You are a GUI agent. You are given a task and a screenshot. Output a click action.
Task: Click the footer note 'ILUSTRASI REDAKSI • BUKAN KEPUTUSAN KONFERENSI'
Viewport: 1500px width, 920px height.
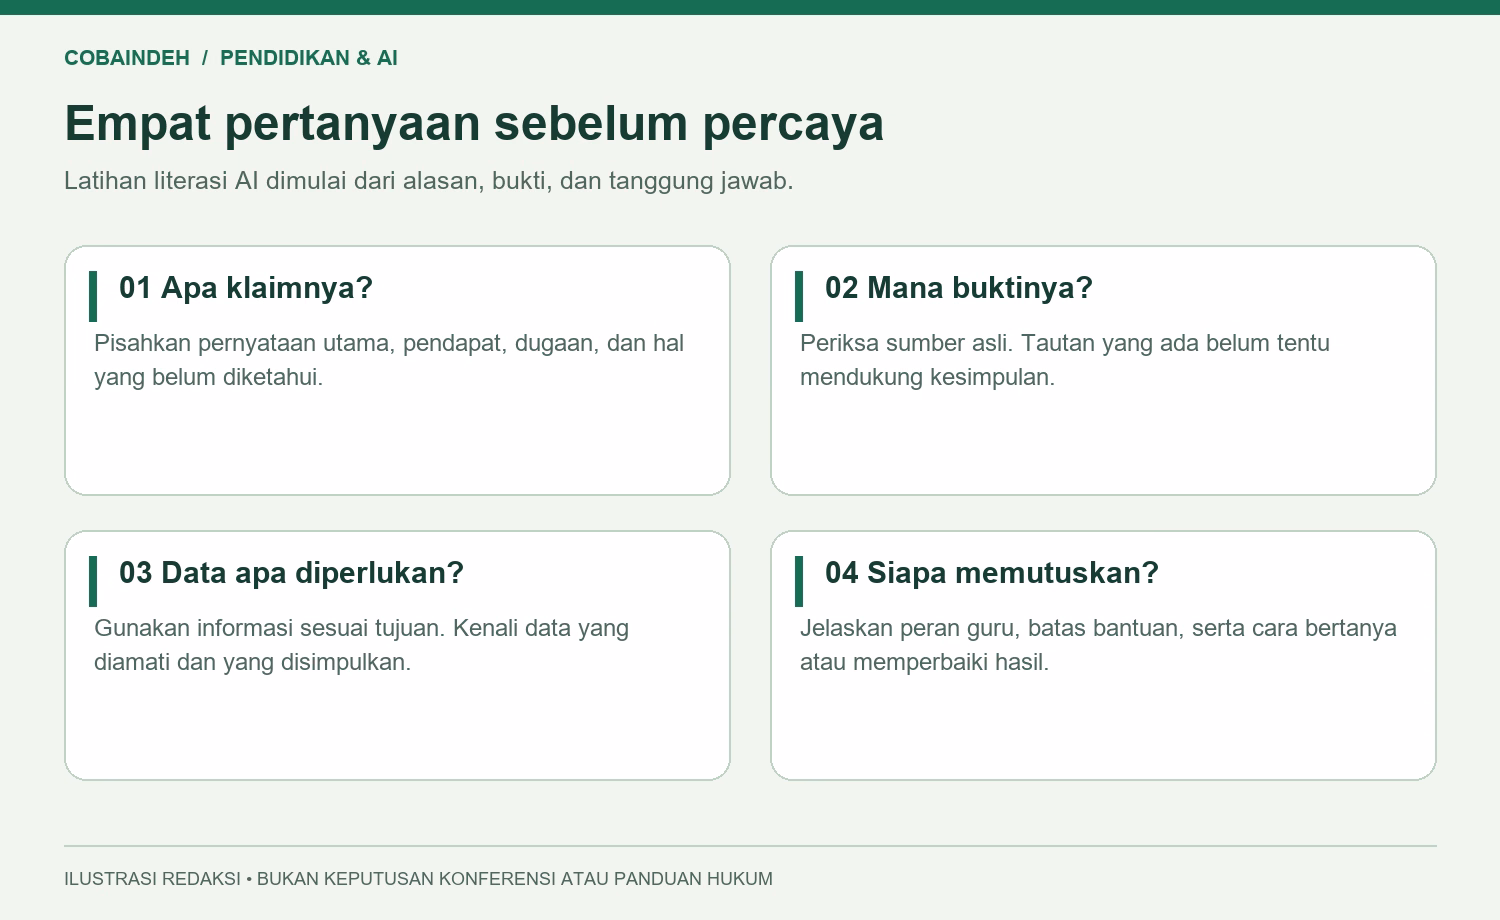tap(418, 879)
